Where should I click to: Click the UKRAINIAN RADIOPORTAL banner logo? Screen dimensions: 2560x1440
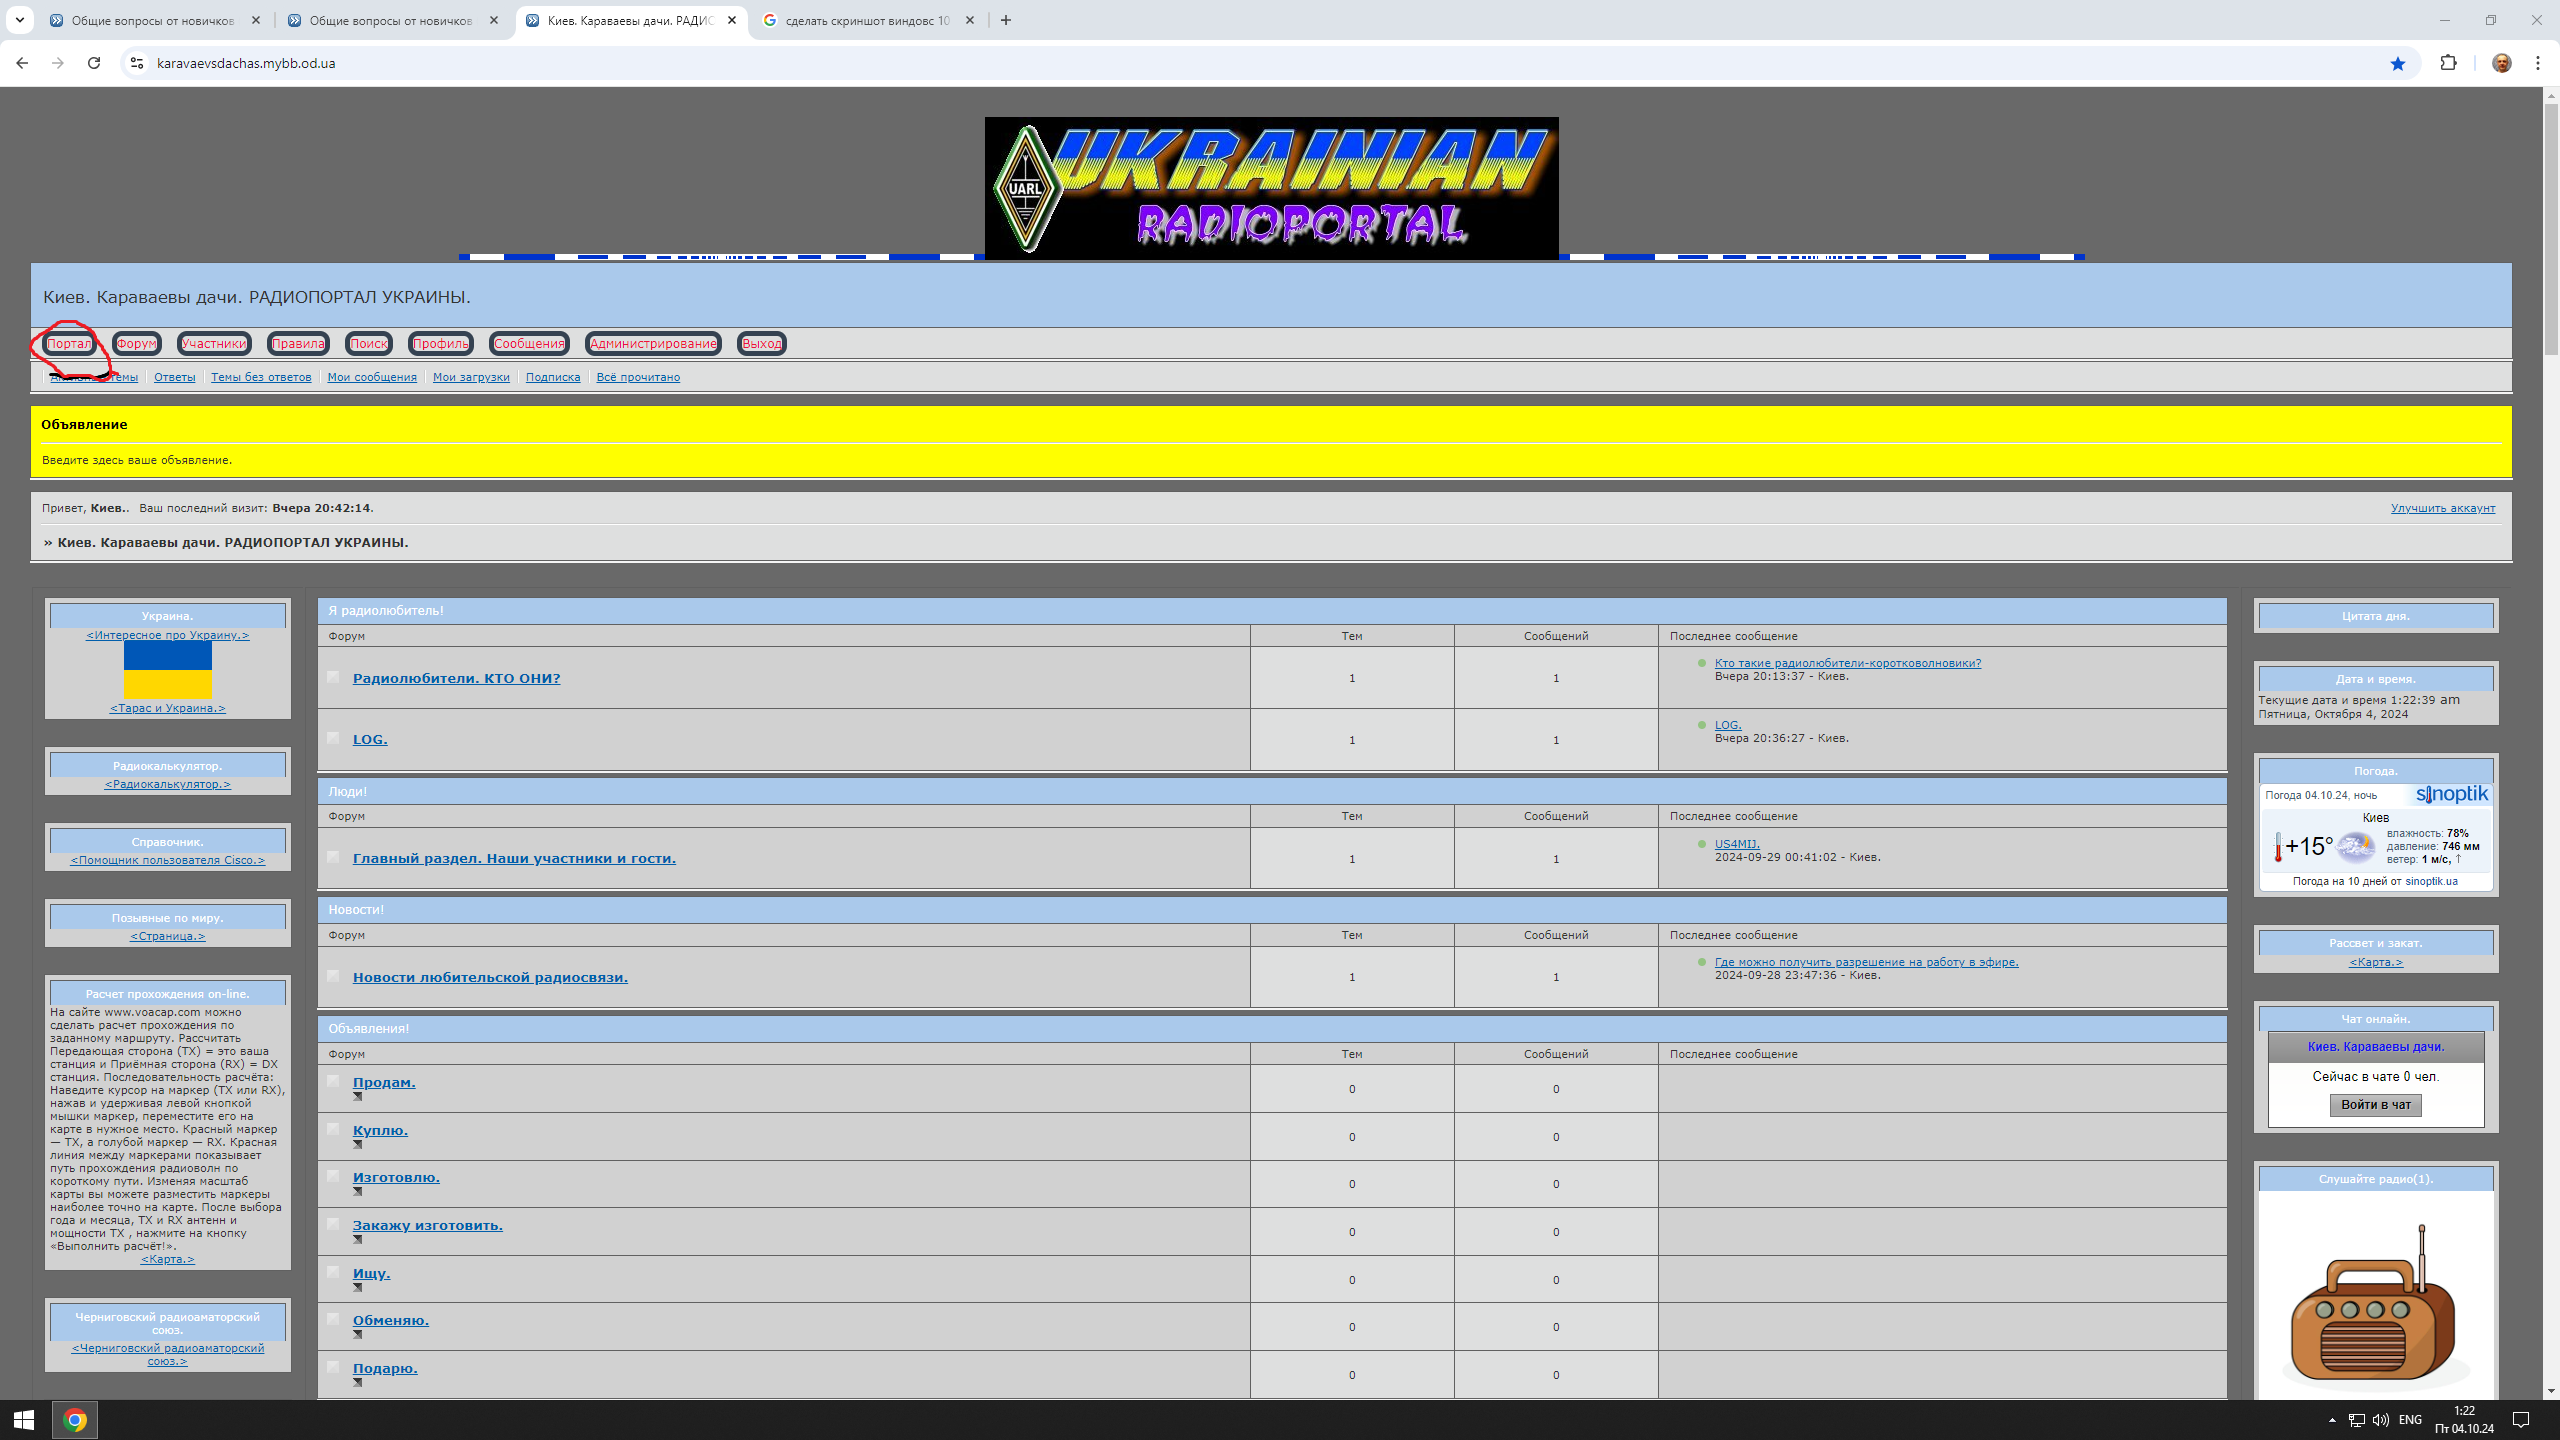1271,188
